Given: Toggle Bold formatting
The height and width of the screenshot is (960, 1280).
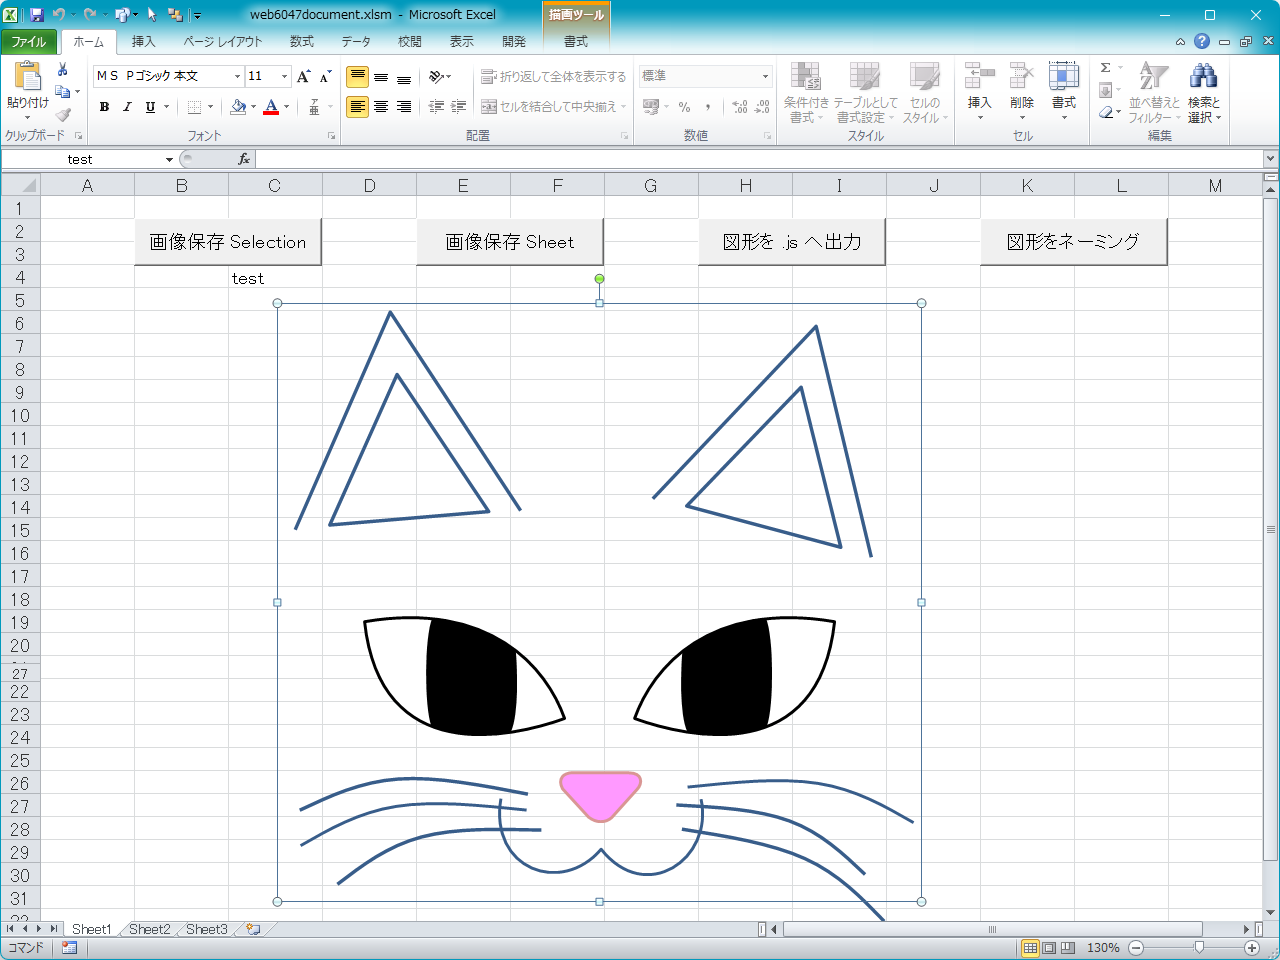Looking at the screenshot, I should pyautogui.click(x=104, y=107).
